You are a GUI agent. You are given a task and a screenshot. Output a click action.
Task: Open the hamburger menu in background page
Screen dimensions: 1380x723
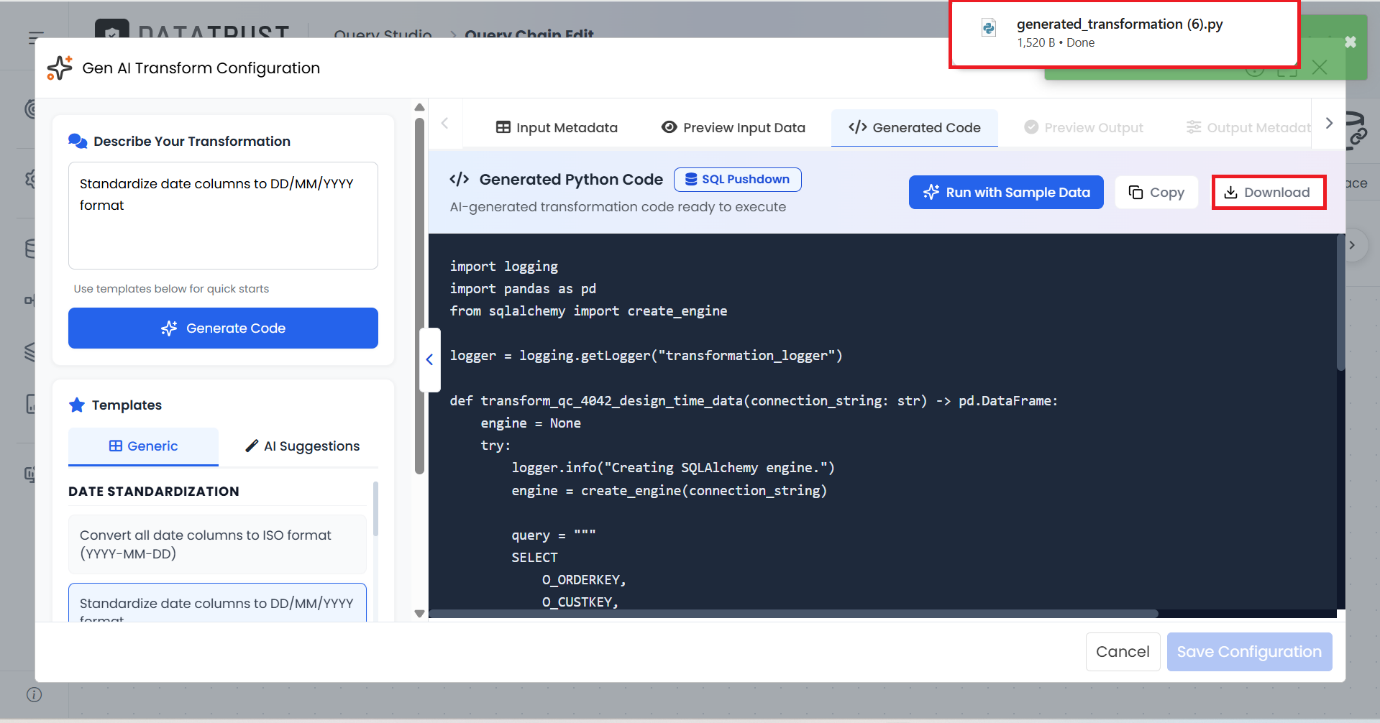coord(37,38)
